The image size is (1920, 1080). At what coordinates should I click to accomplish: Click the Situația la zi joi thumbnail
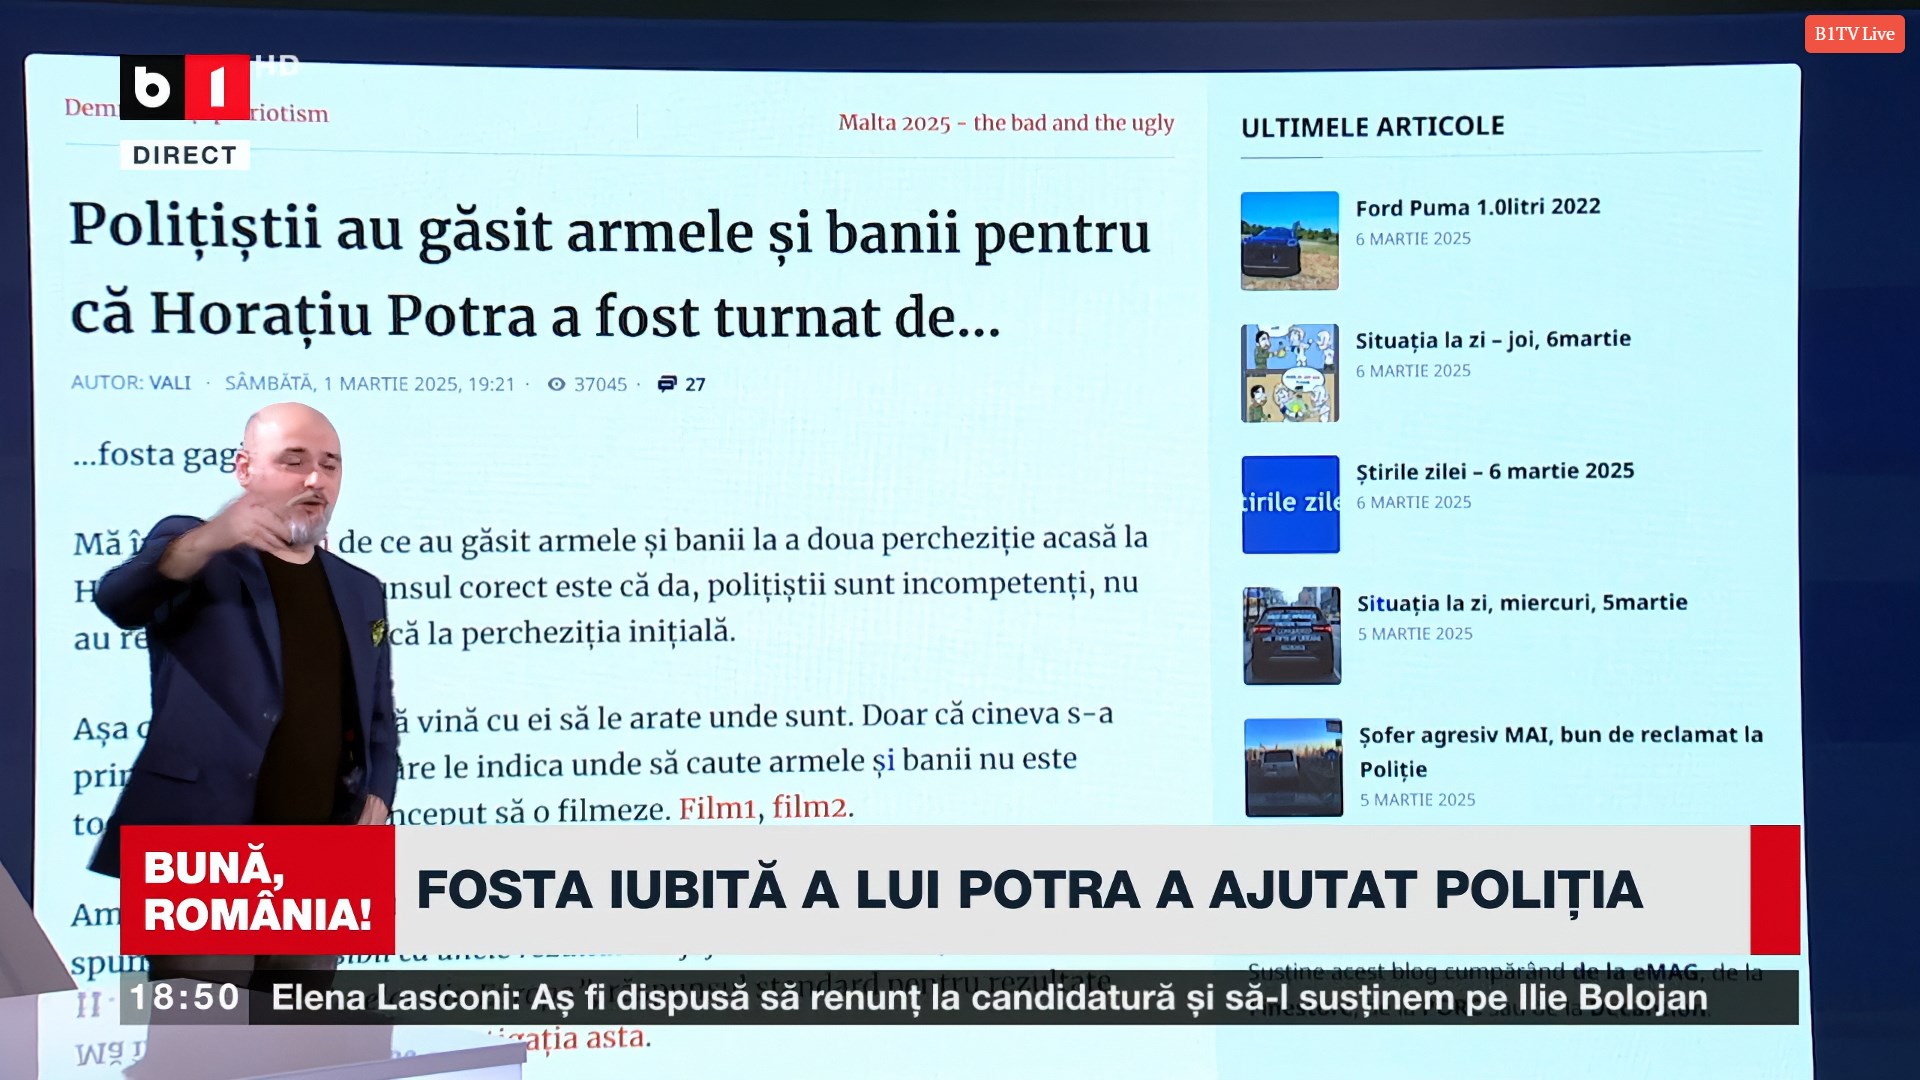coord(1289,373)
